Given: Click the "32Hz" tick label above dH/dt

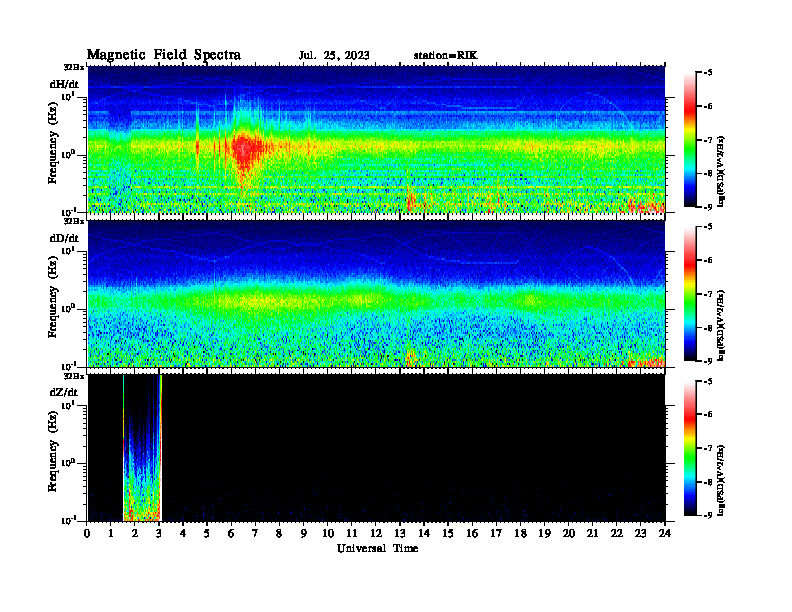Looking at the screenshot, I should 73,67.
